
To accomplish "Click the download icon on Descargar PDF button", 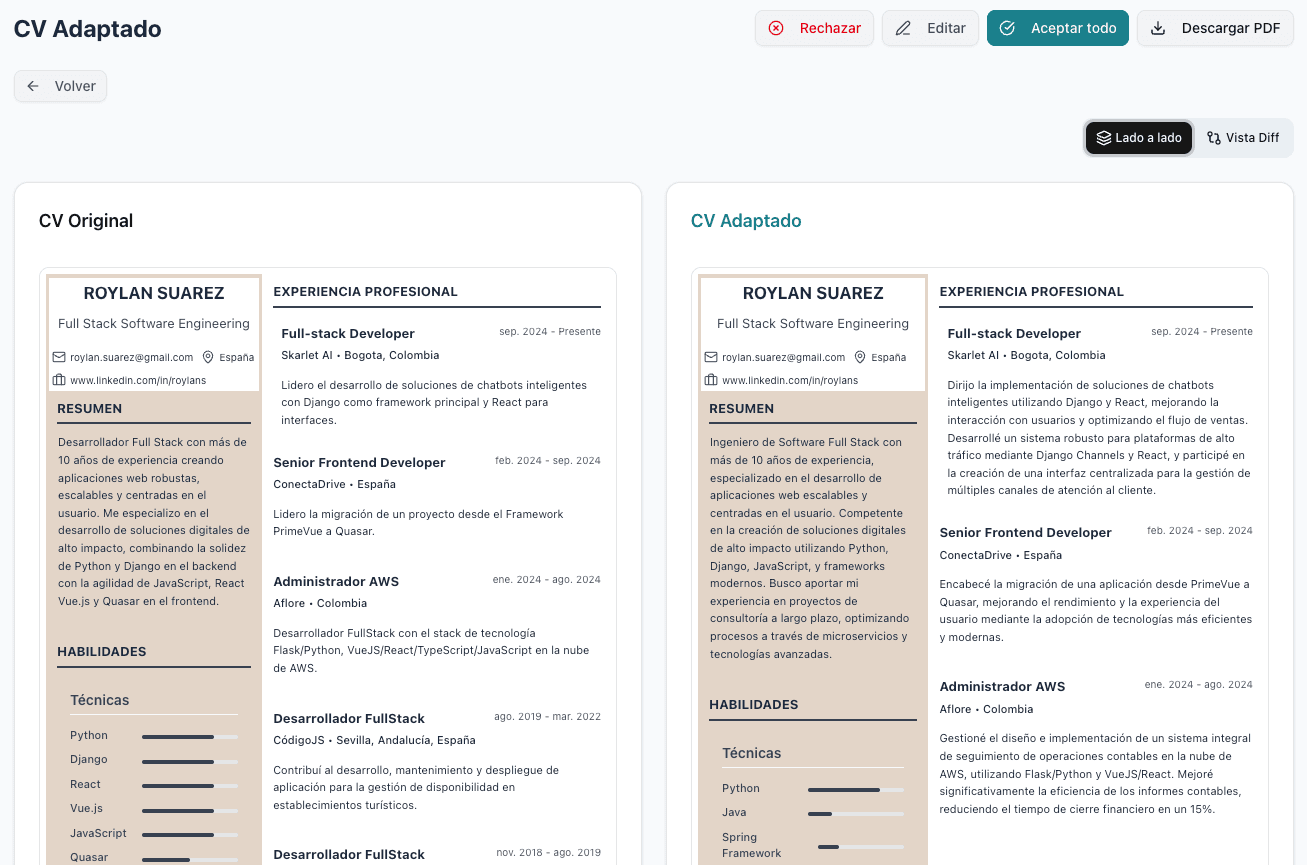I will (x=1159, y=28).
